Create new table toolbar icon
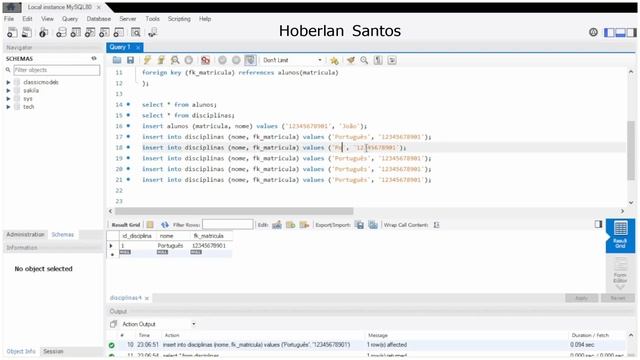The image size is (640, 360). click(x=76, y=33)
